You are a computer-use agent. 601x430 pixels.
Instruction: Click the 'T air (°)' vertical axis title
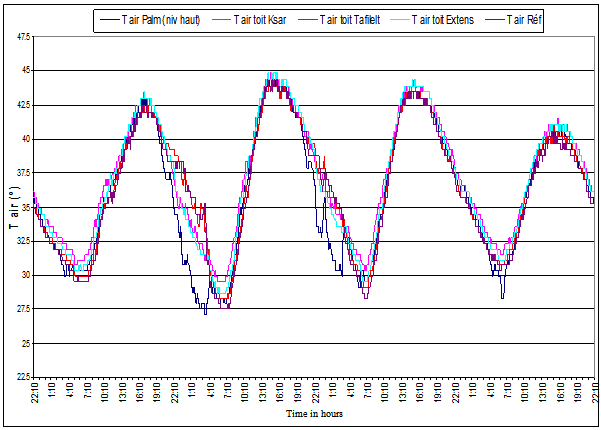(x=14, y=208)
